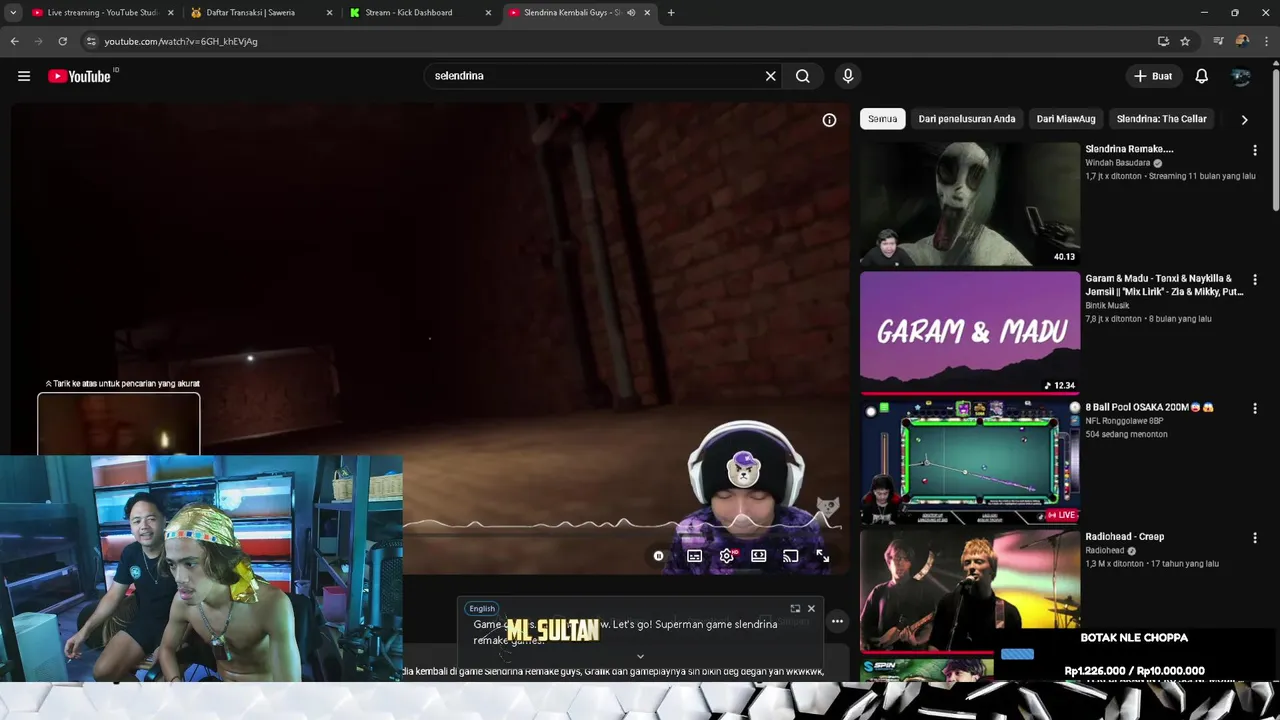Screen dimensions: 1280x720
Task: Open the YouTube account avatar menu
Action: (1241, 76)
